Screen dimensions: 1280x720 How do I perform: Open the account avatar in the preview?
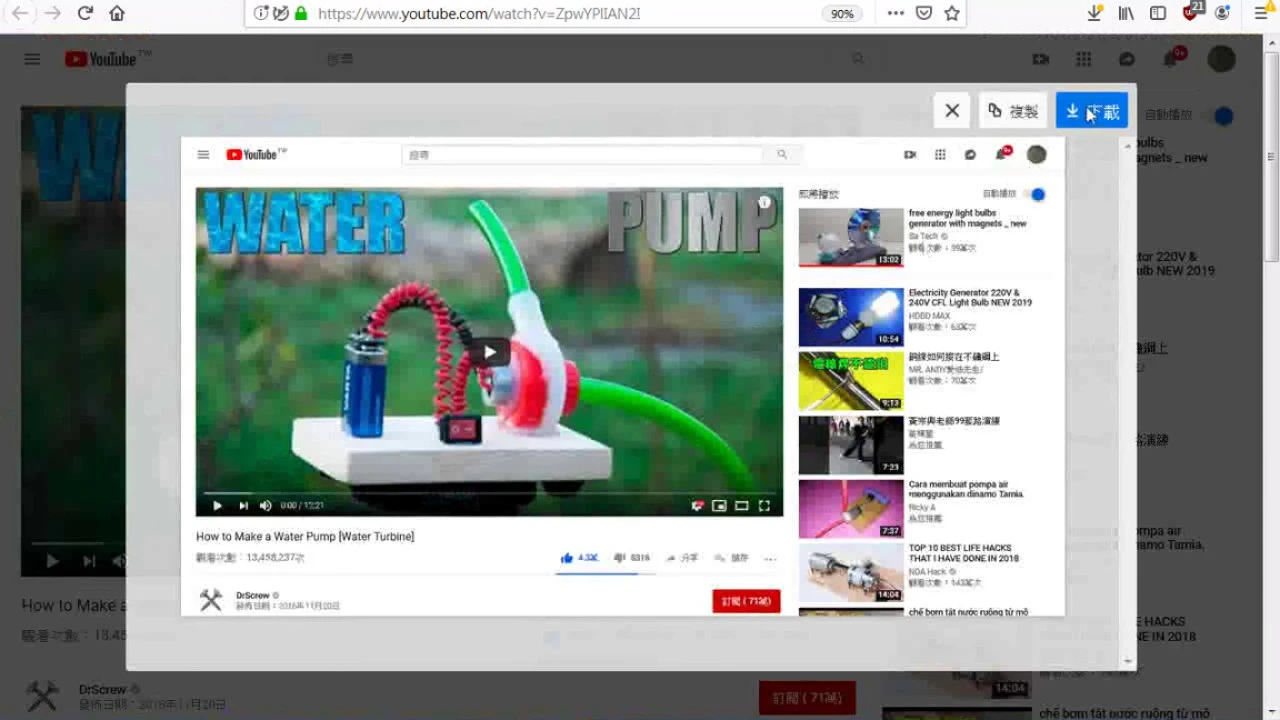(1037, 154)
